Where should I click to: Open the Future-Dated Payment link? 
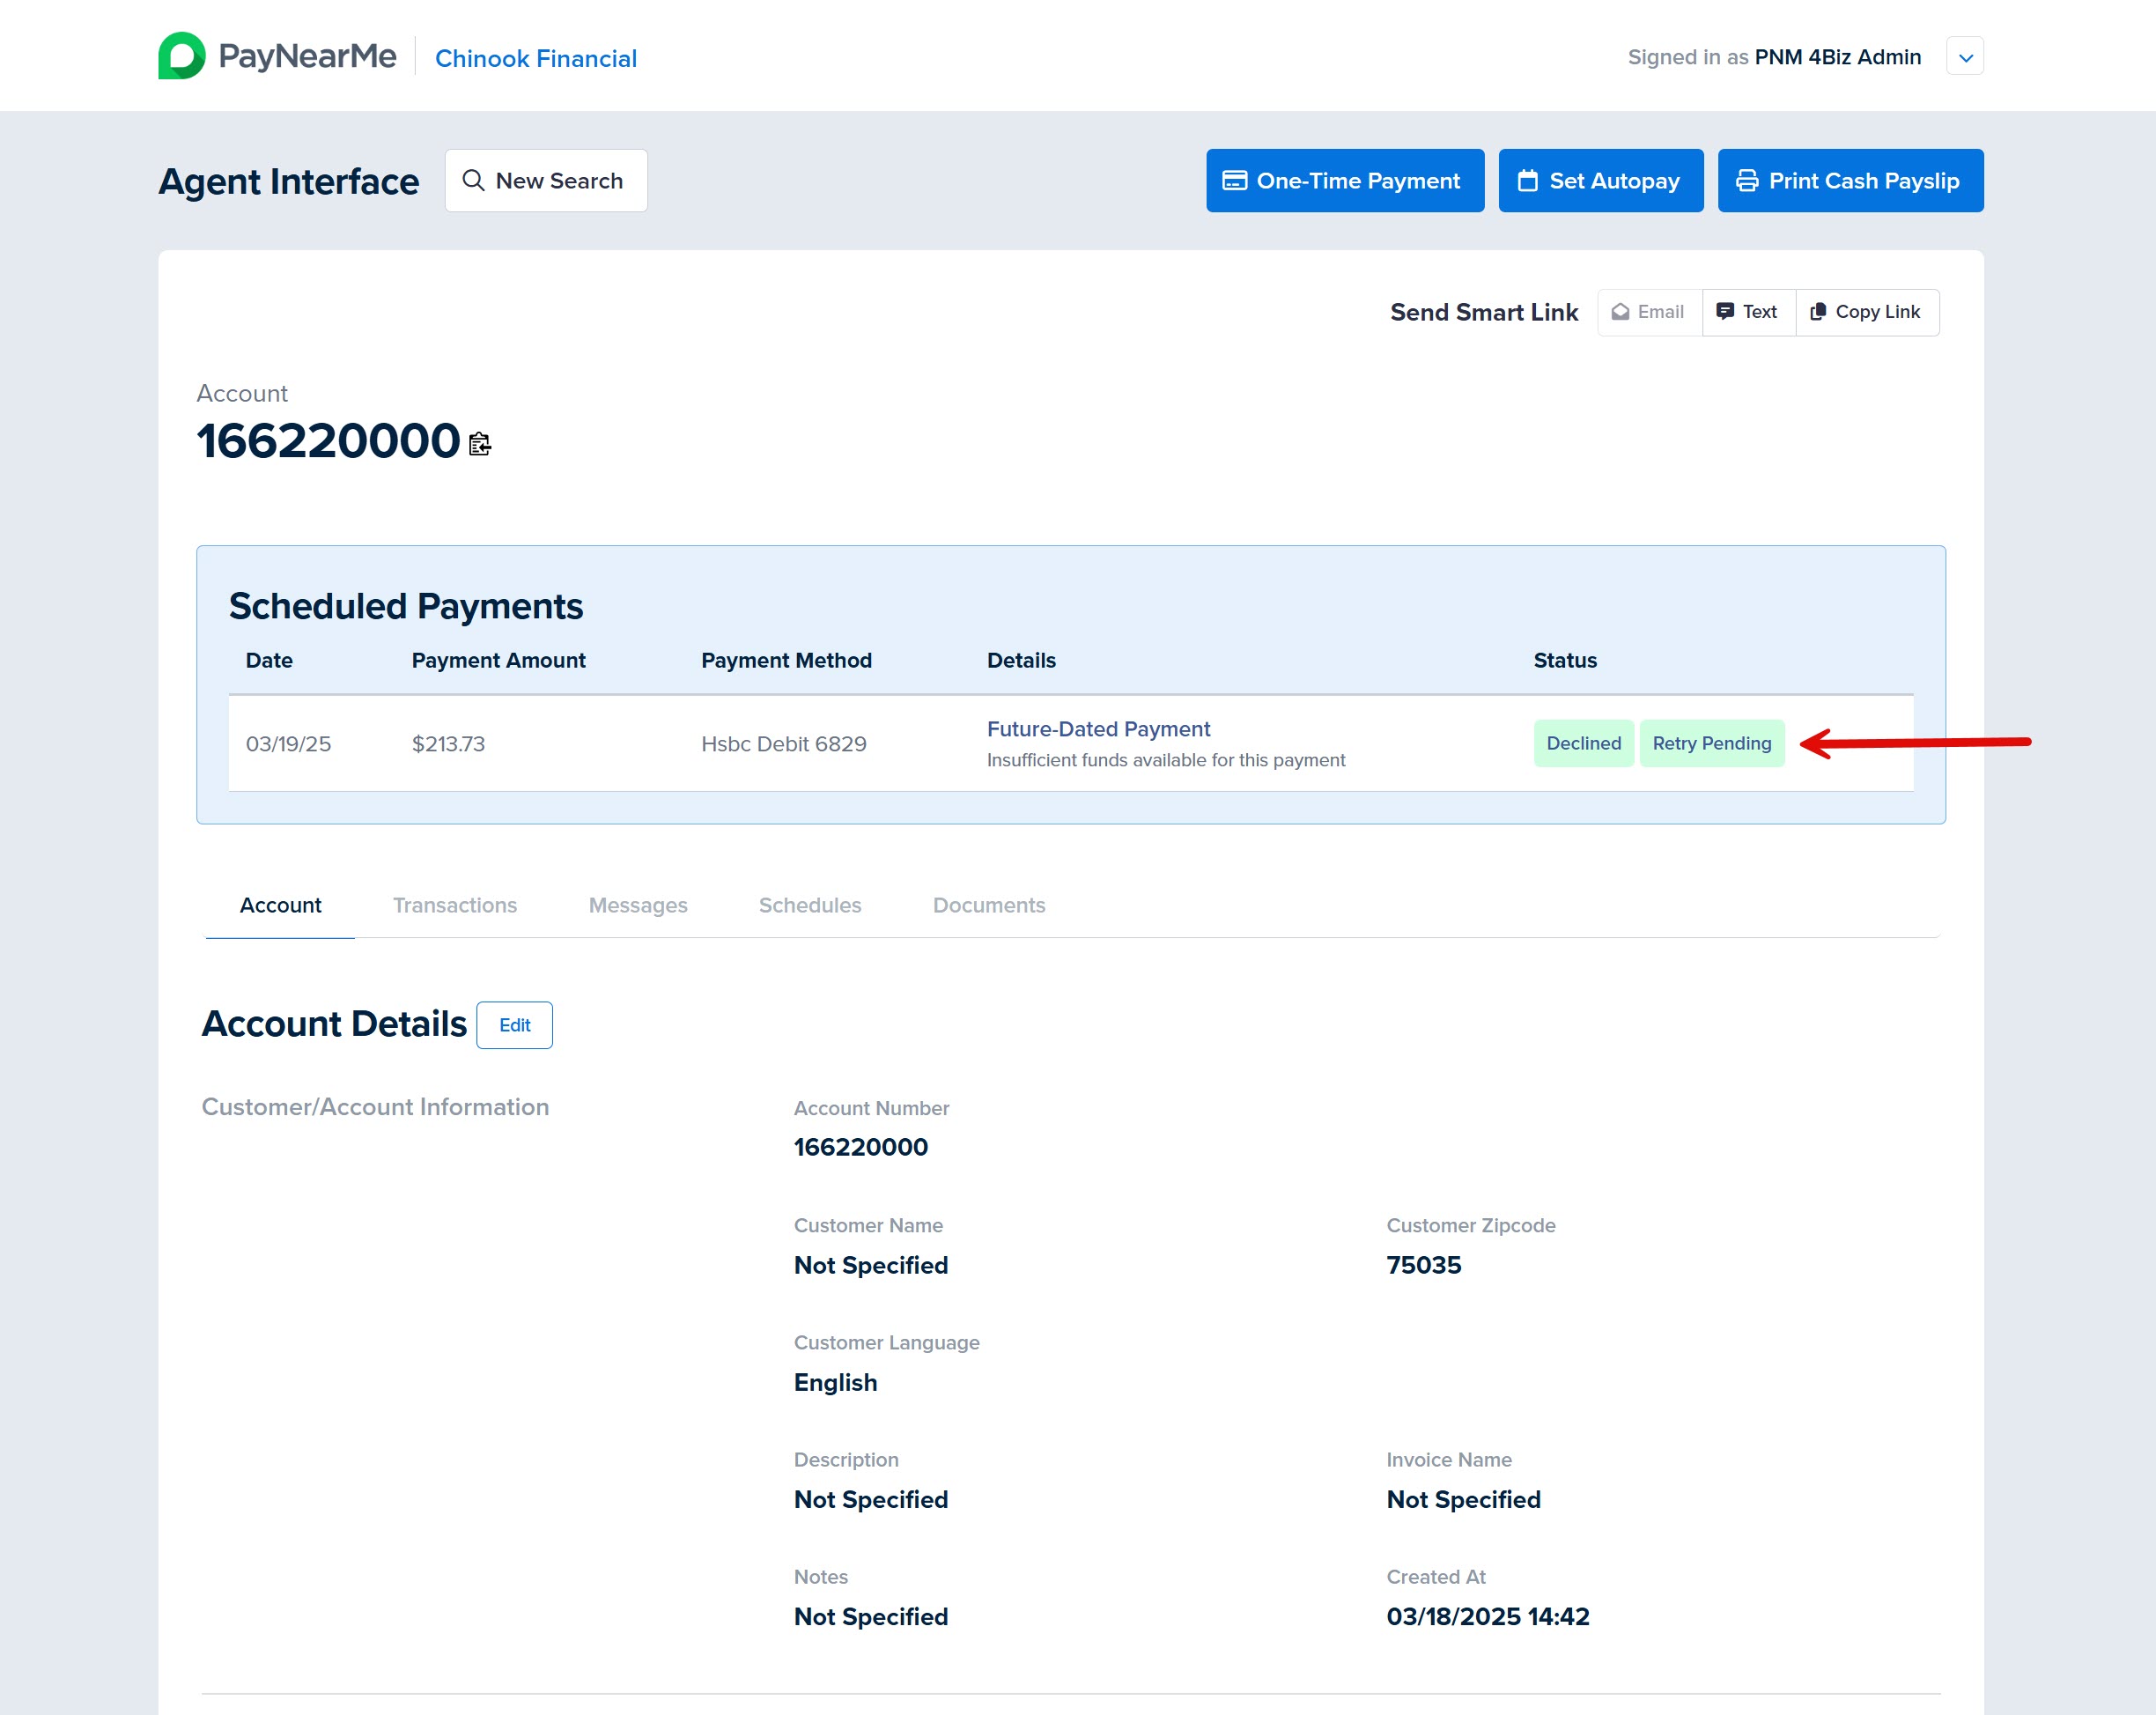coord(1097,729)
